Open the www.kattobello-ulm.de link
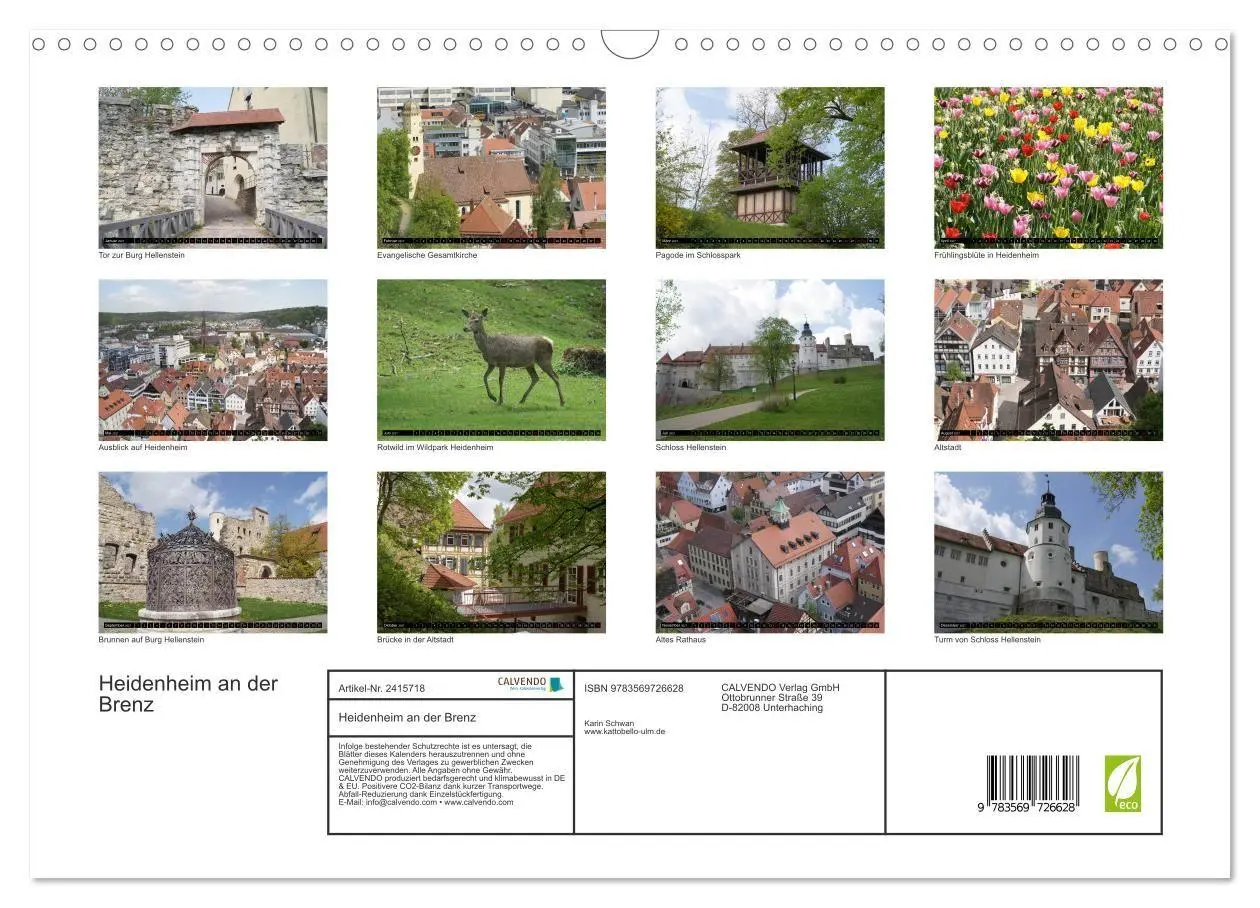 pos(624,732)
